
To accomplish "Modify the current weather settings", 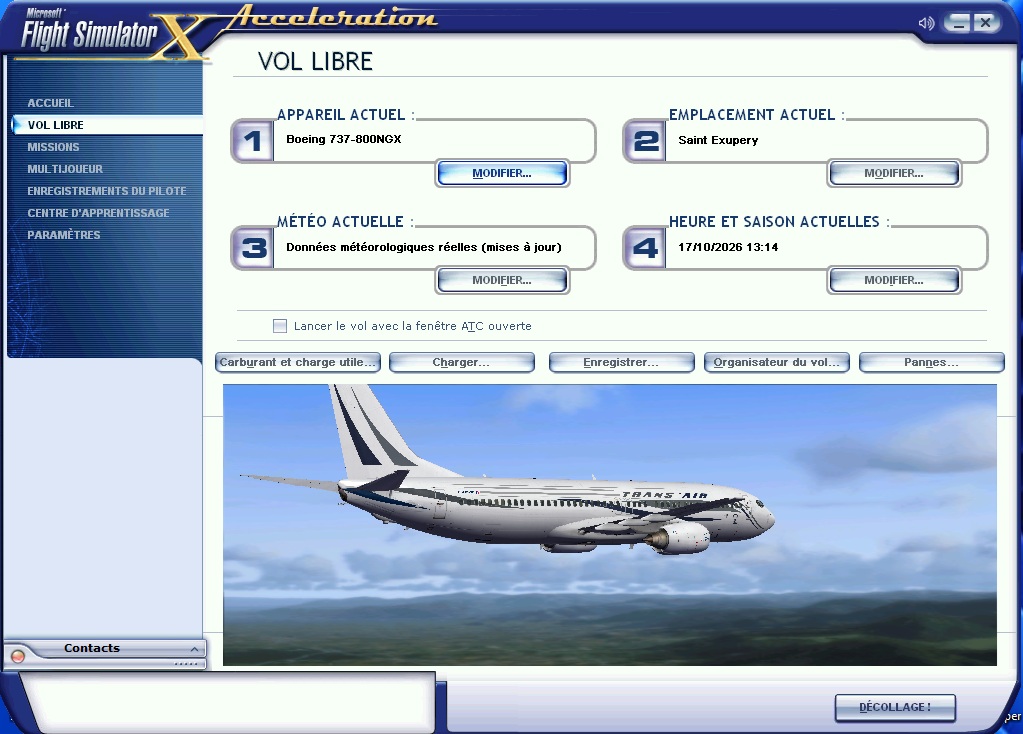I will click(502, 281).
